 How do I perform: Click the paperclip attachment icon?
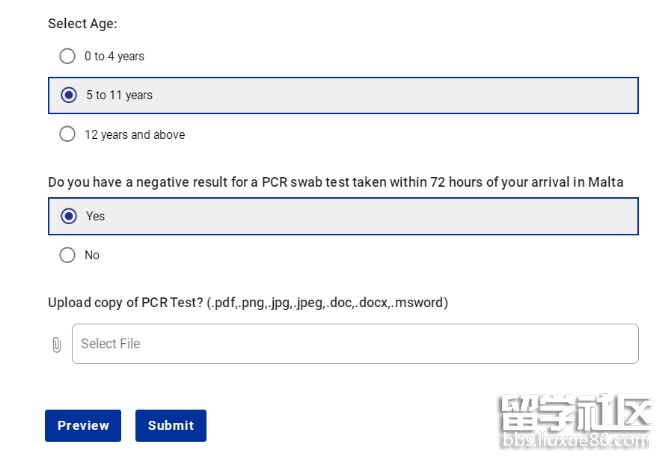coord(56,344)
